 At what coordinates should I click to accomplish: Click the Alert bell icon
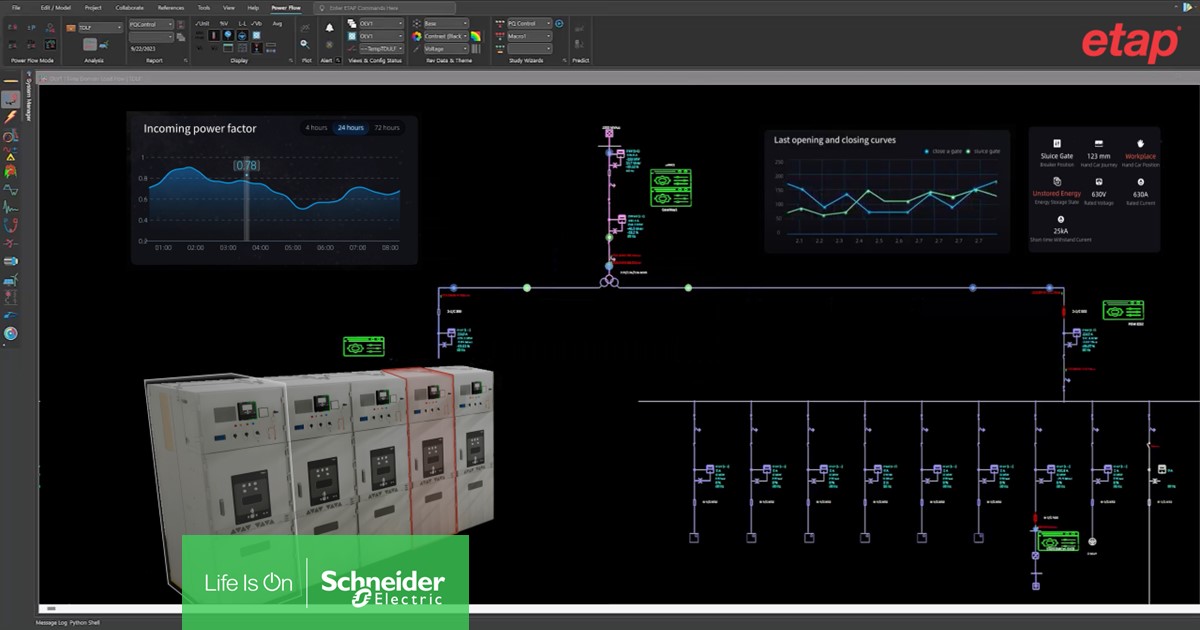tap(329, 28)
